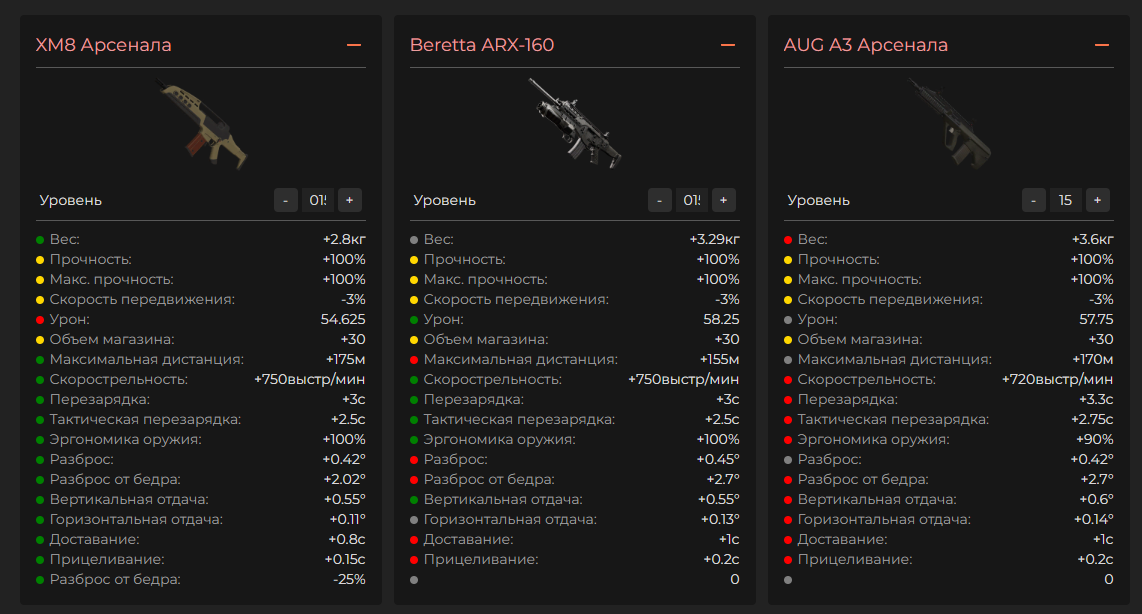Decrease level on AUG A3 Арсенала card
The width and height of the screenshot is (1142, 614).
tap(1033, 200)
